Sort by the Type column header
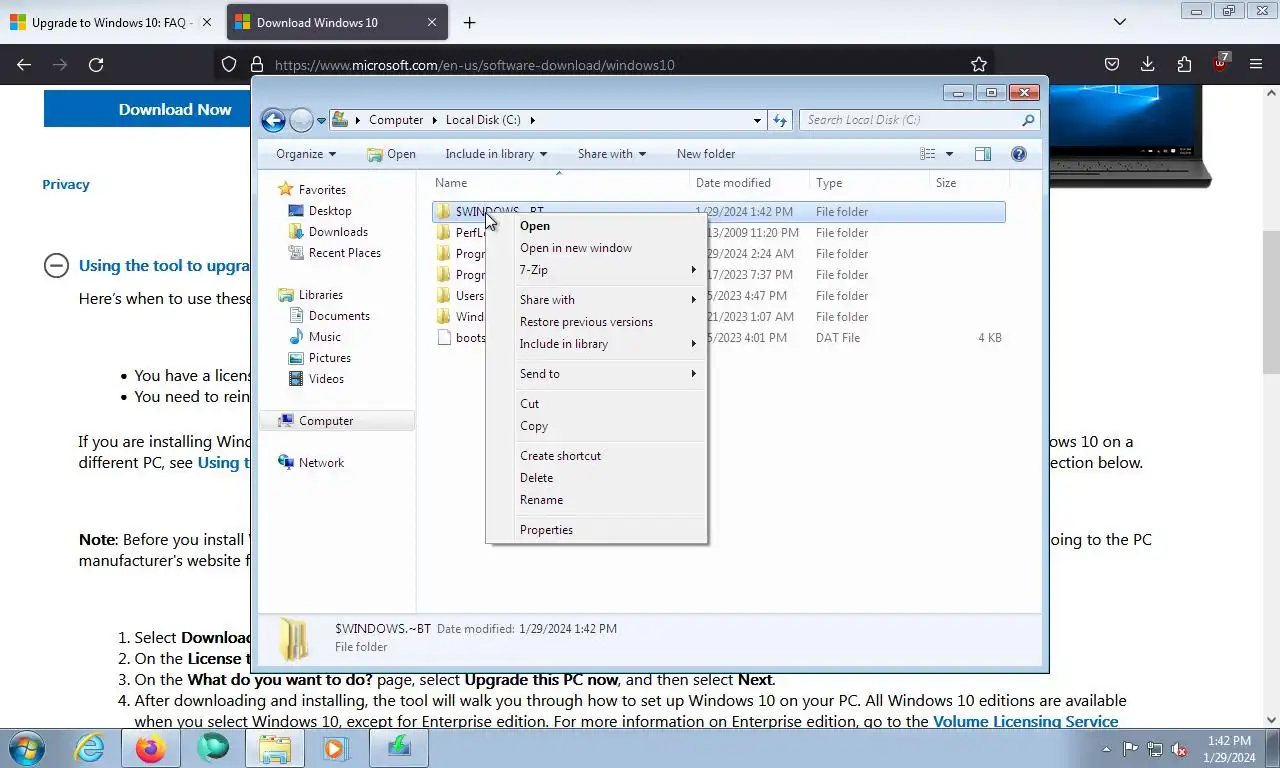 [869, 183]
